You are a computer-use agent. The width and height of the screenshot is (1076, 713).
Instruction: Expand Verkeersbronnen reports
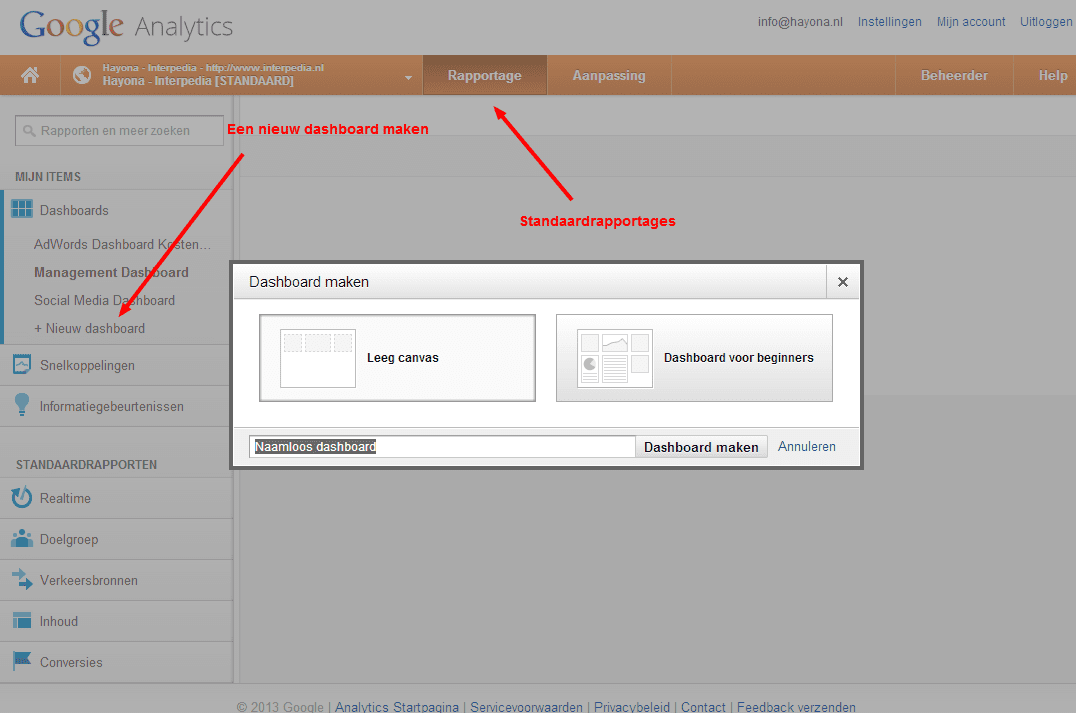pos(89,581)
